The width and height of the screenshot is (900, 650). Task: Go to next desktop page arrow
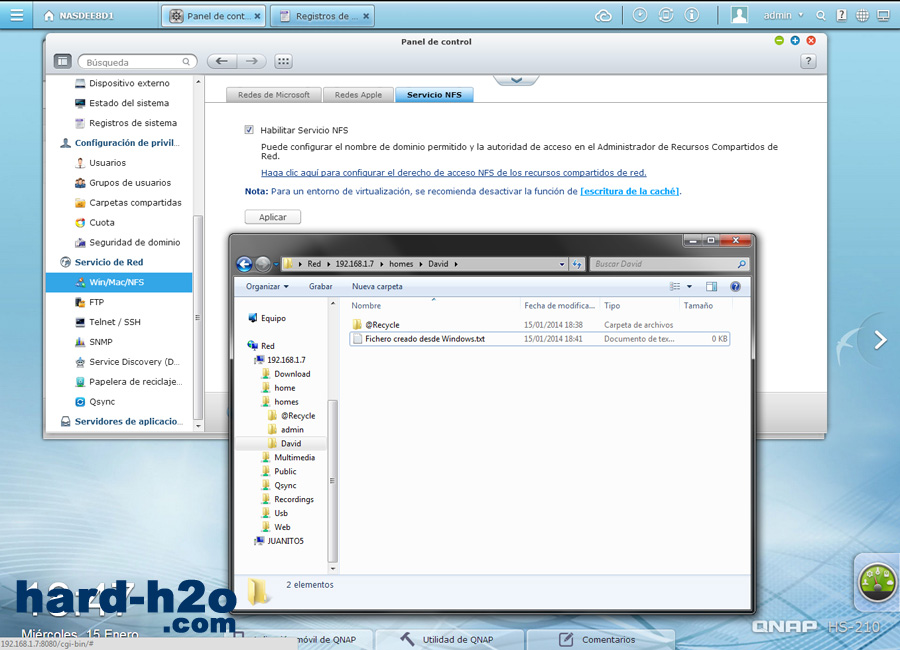[x=880, y=341]
